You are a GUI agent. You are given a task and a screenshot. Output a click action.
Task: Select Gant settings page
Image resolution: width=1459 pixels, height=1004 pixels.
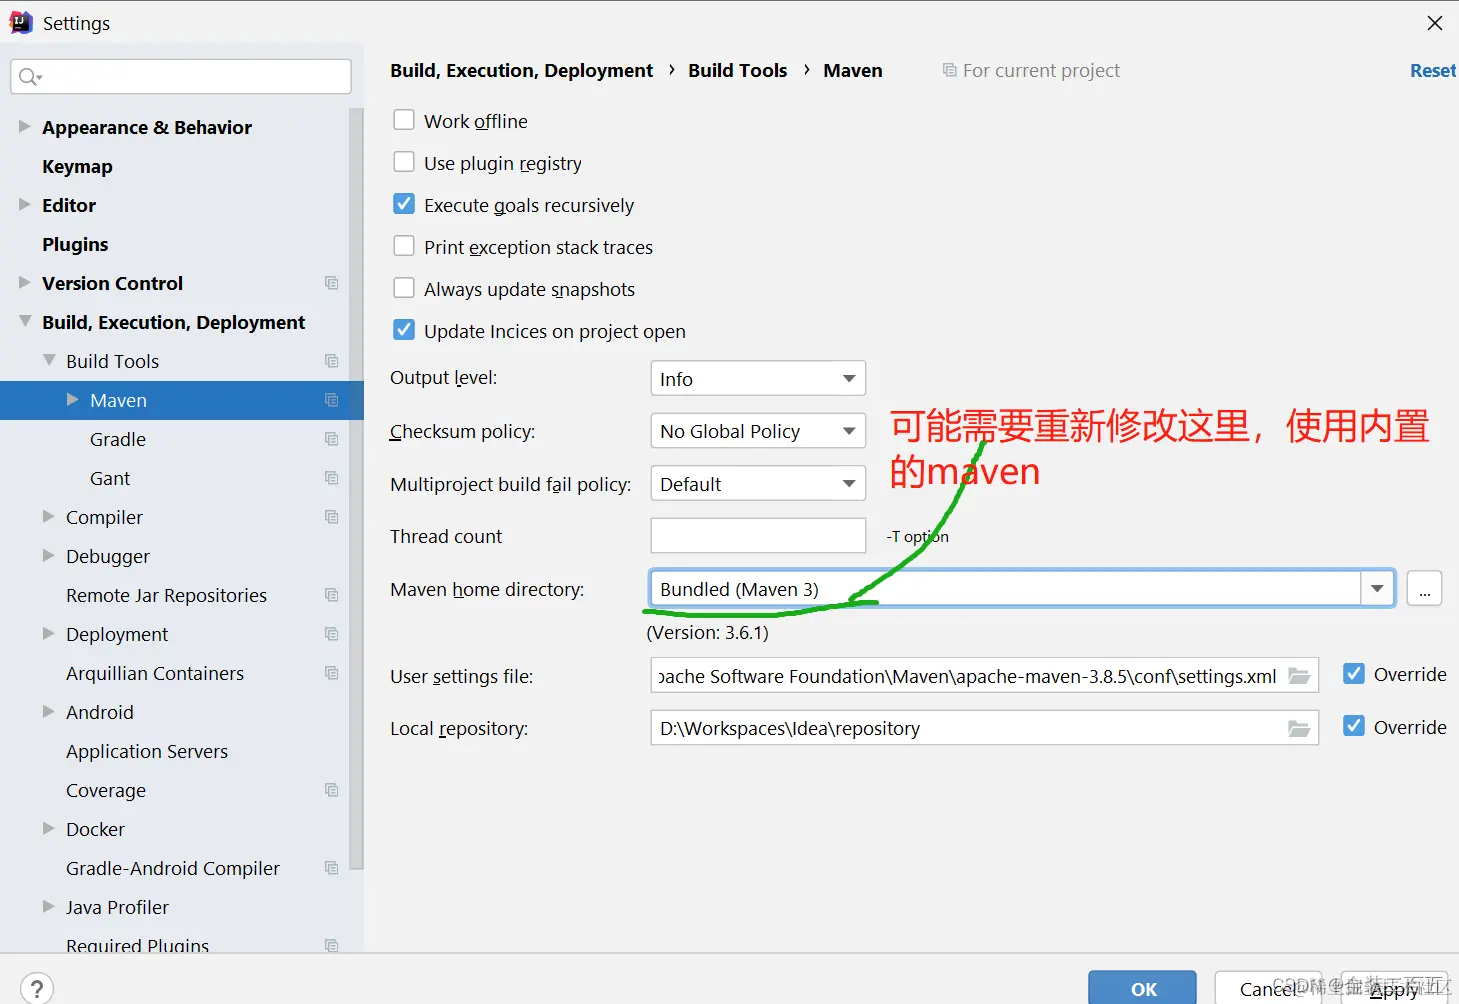(110, 478)
